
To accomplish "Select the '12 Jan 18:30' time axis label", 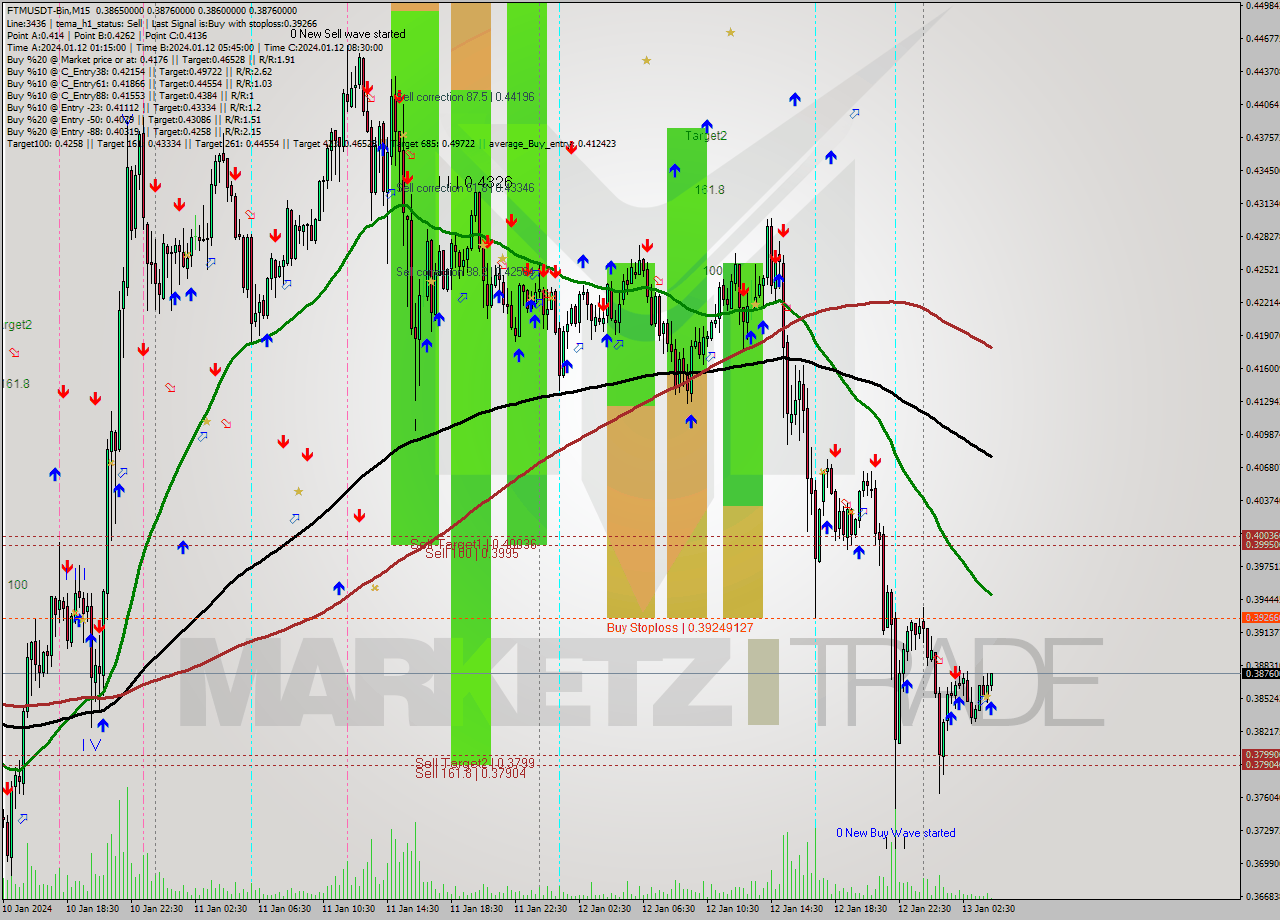I will [860, 909].
